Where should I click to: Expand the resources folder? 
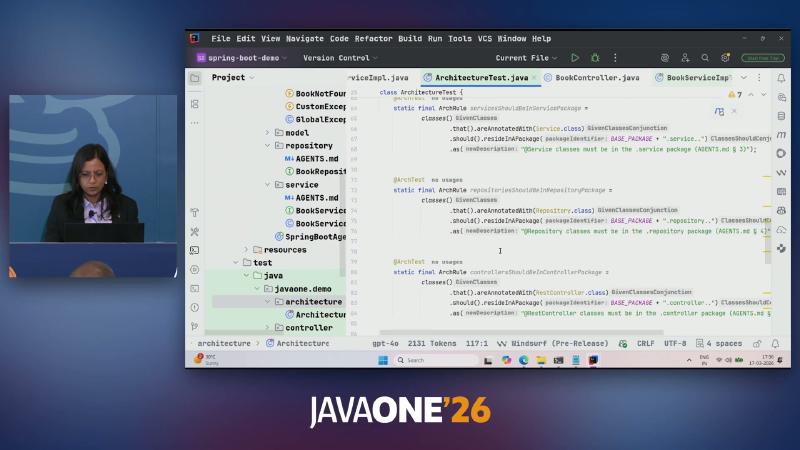246,250
